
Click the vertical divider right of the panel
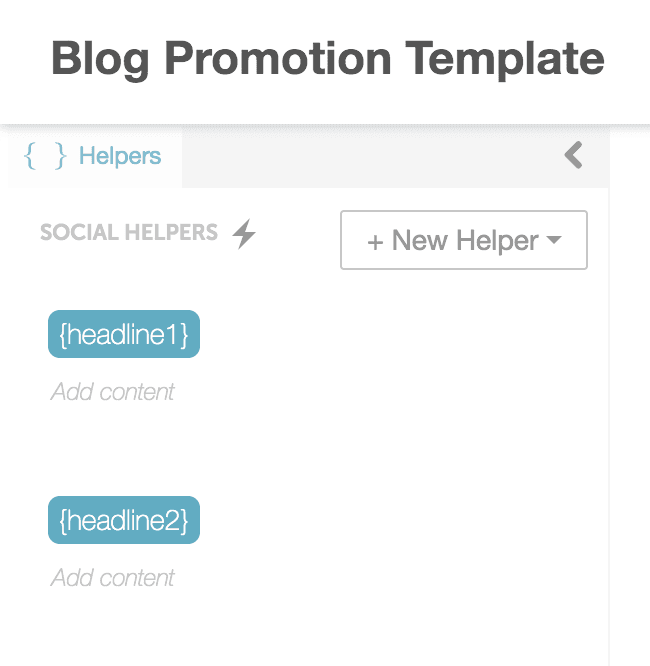coord(609,395)
